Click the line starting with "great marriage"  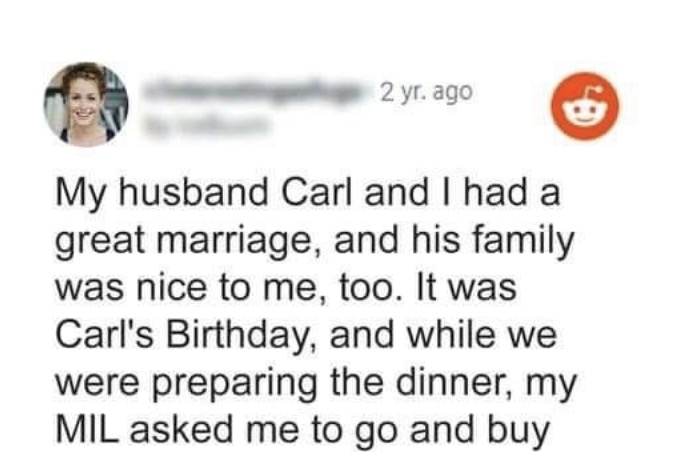[x=314, y=242]
